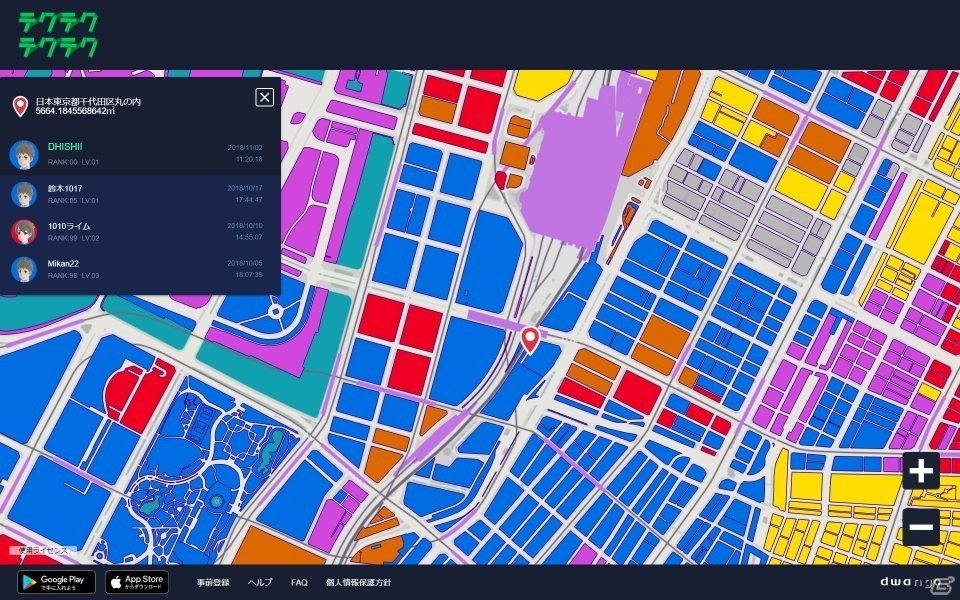Click 鈴木1017's avatar icon

click(24, 193)
